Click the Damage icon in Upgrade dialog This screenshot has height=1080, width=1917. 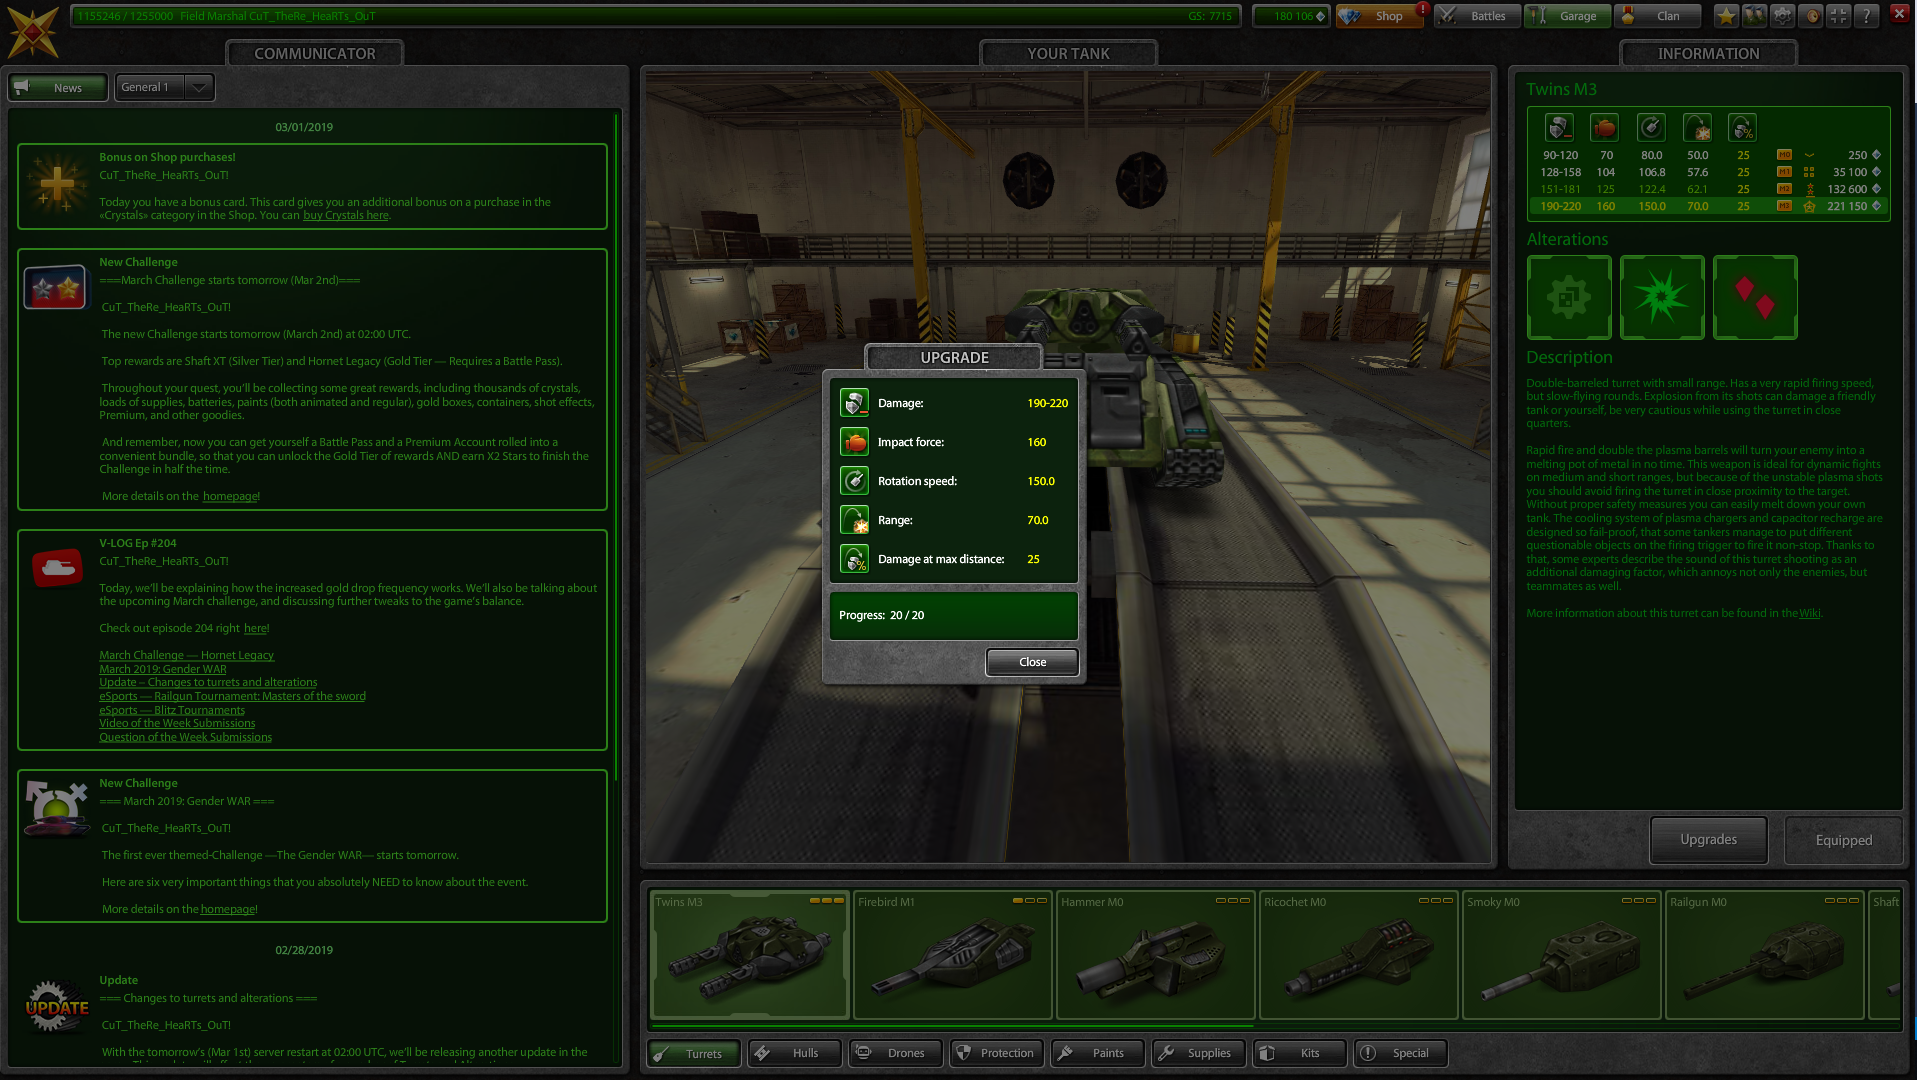click(854, 403)
